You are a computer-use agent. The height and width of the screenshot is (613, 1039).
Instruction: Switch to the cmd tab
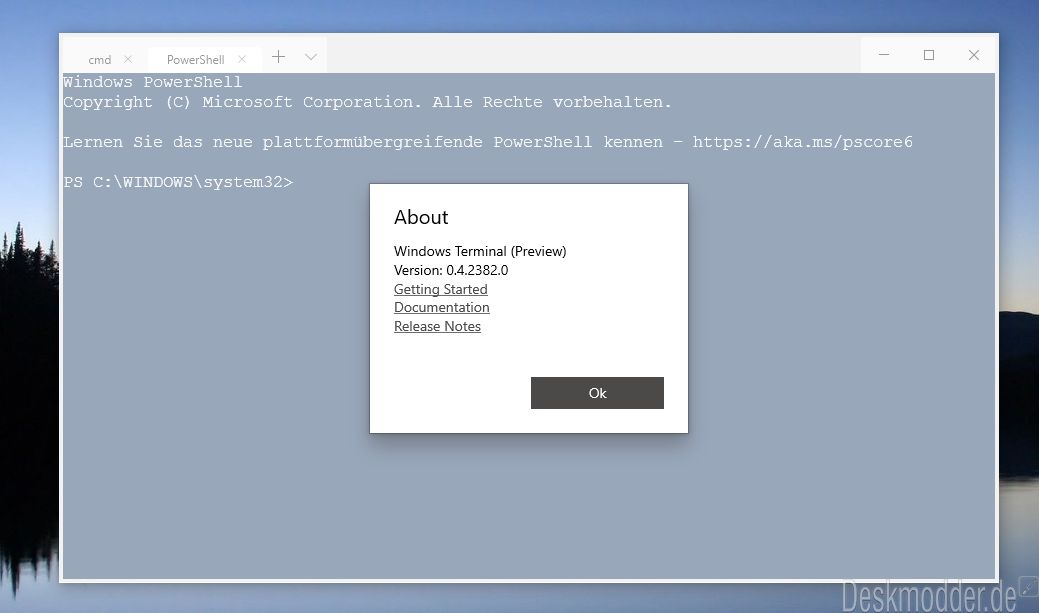99,60
